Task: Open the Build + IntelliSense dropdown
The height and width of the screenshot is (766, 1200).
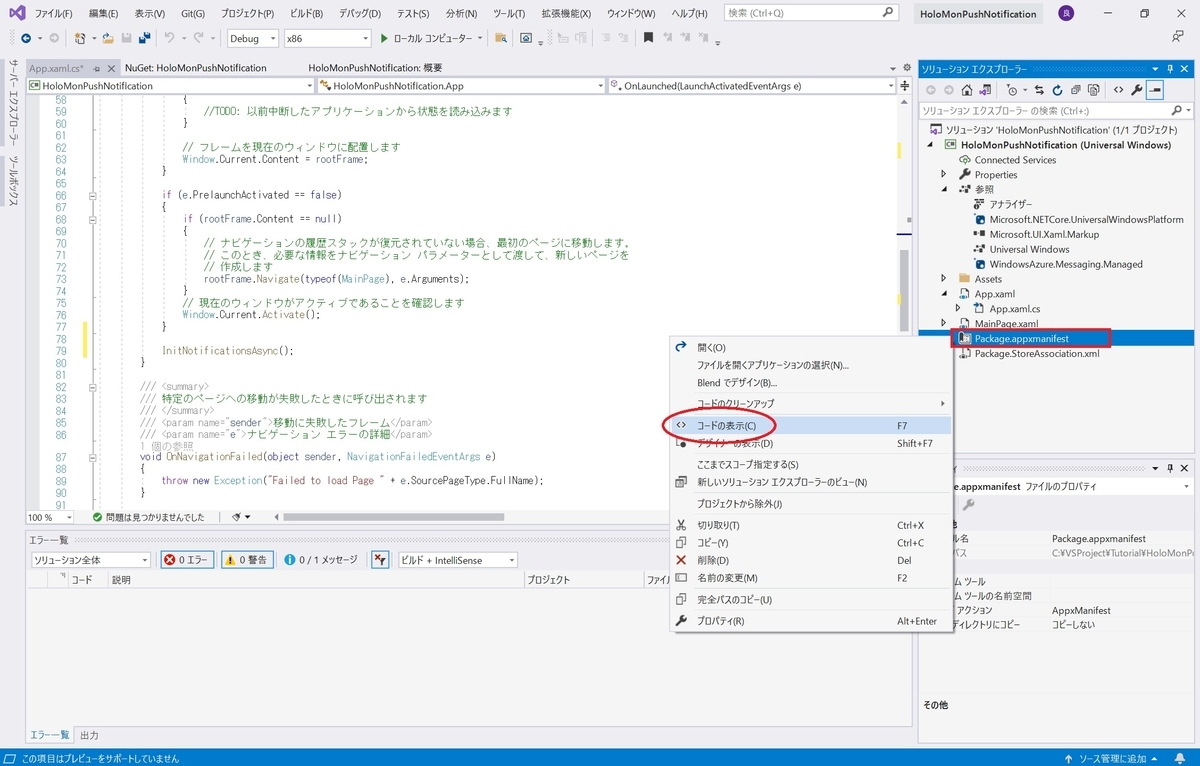Action: [x=457, y=560]
